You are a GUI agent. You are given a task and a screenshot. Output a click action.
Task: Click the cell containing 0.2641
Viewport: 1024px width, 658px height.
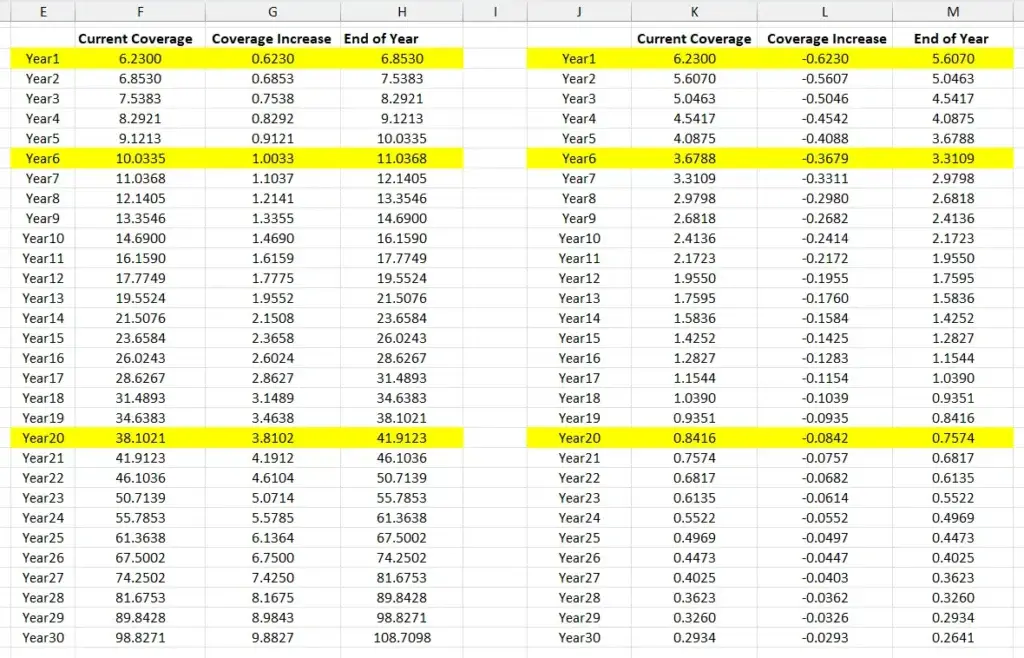952,638
